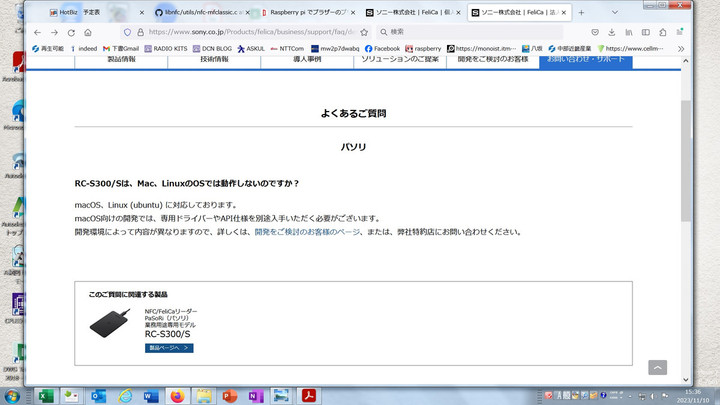Switch to the HotBiz 予定表 tab

coord(97,12)
